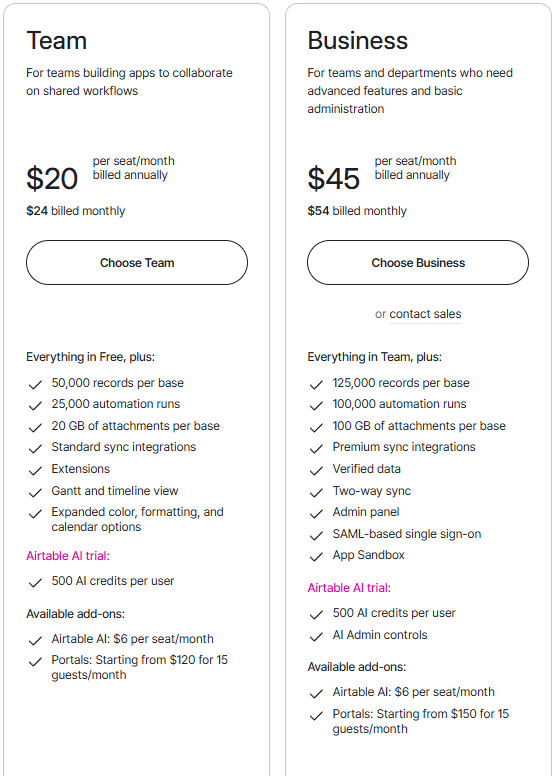The height and width of the screenshot is (776, 557).
Task: Click checkmark next to App Sandbox
Action: coord(316,557)
